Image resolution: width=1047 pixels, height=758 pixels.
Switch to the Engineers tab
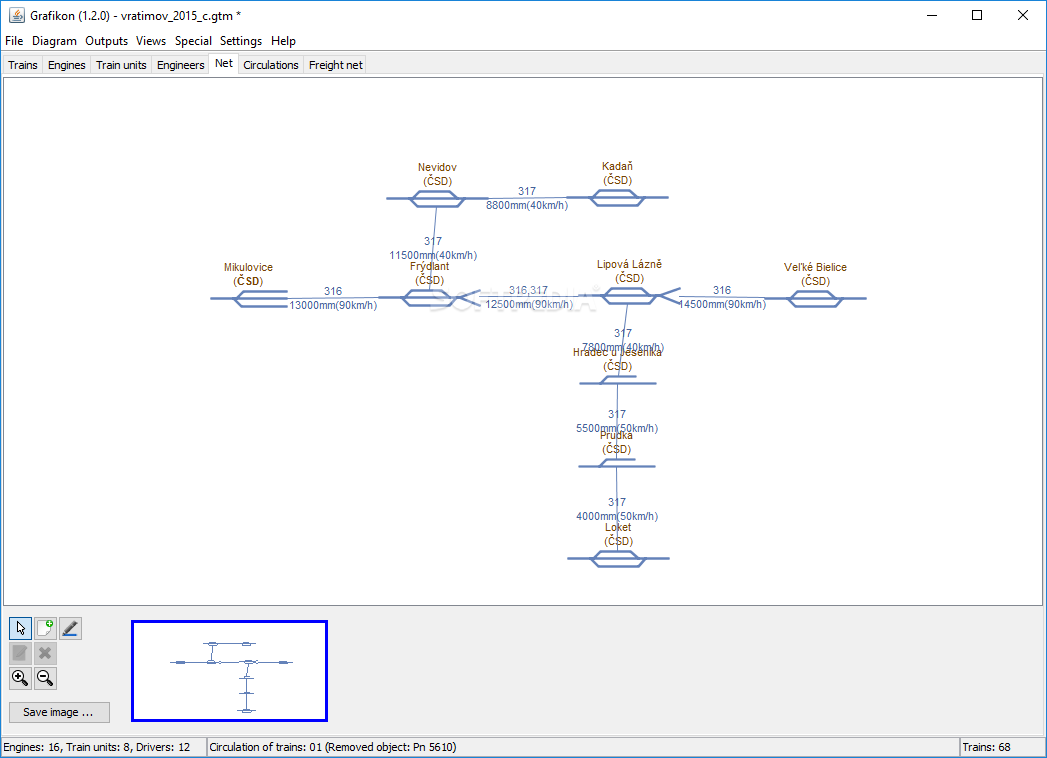(180, 65)
